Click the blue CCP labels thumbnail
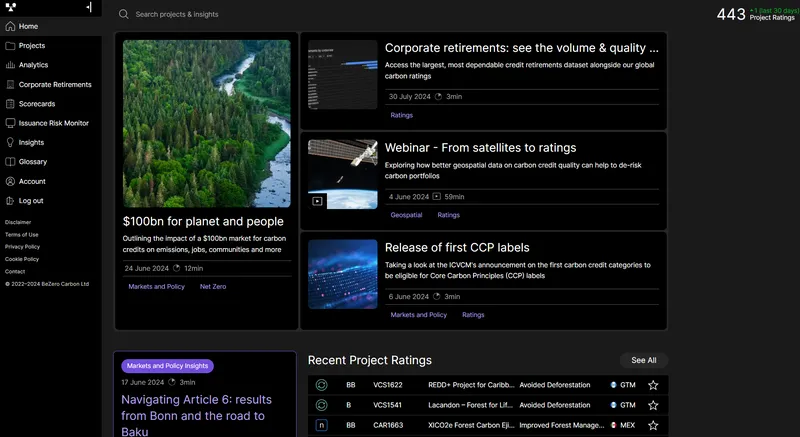Viewport: 800px width, 437px height. (x=342, y=274)
